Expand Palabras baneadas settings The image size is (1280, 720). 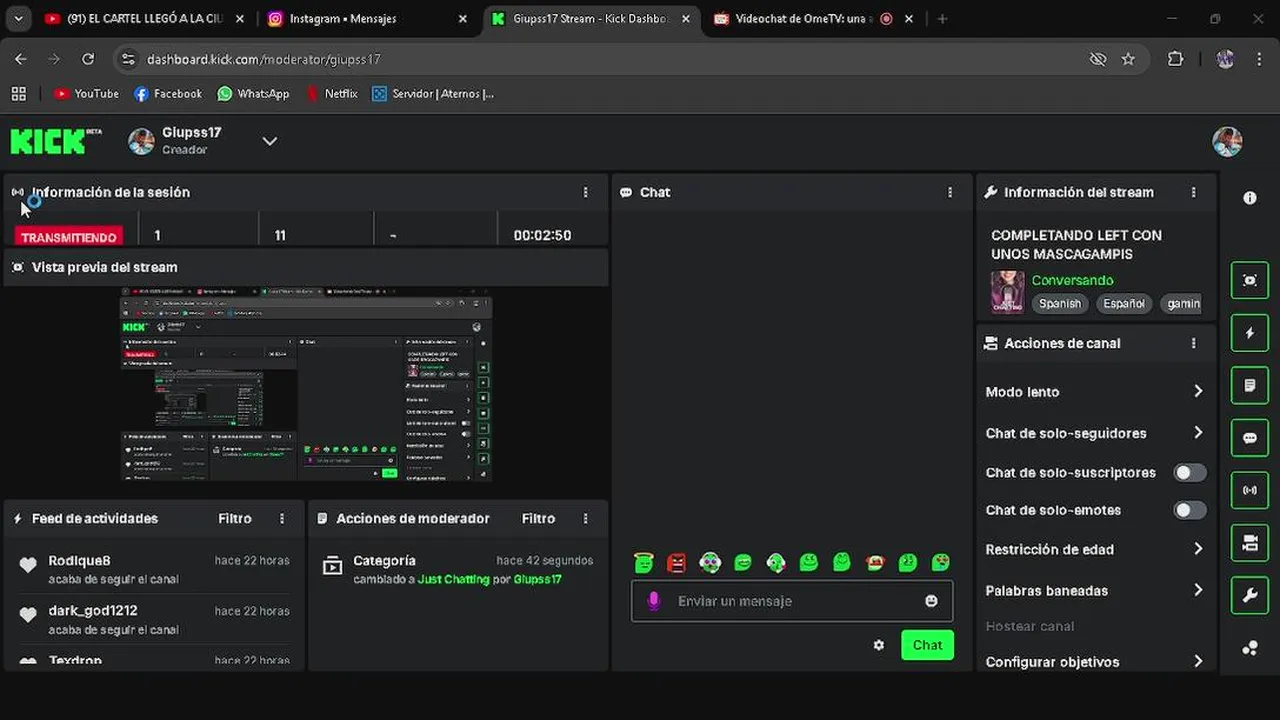(1095, 590)
